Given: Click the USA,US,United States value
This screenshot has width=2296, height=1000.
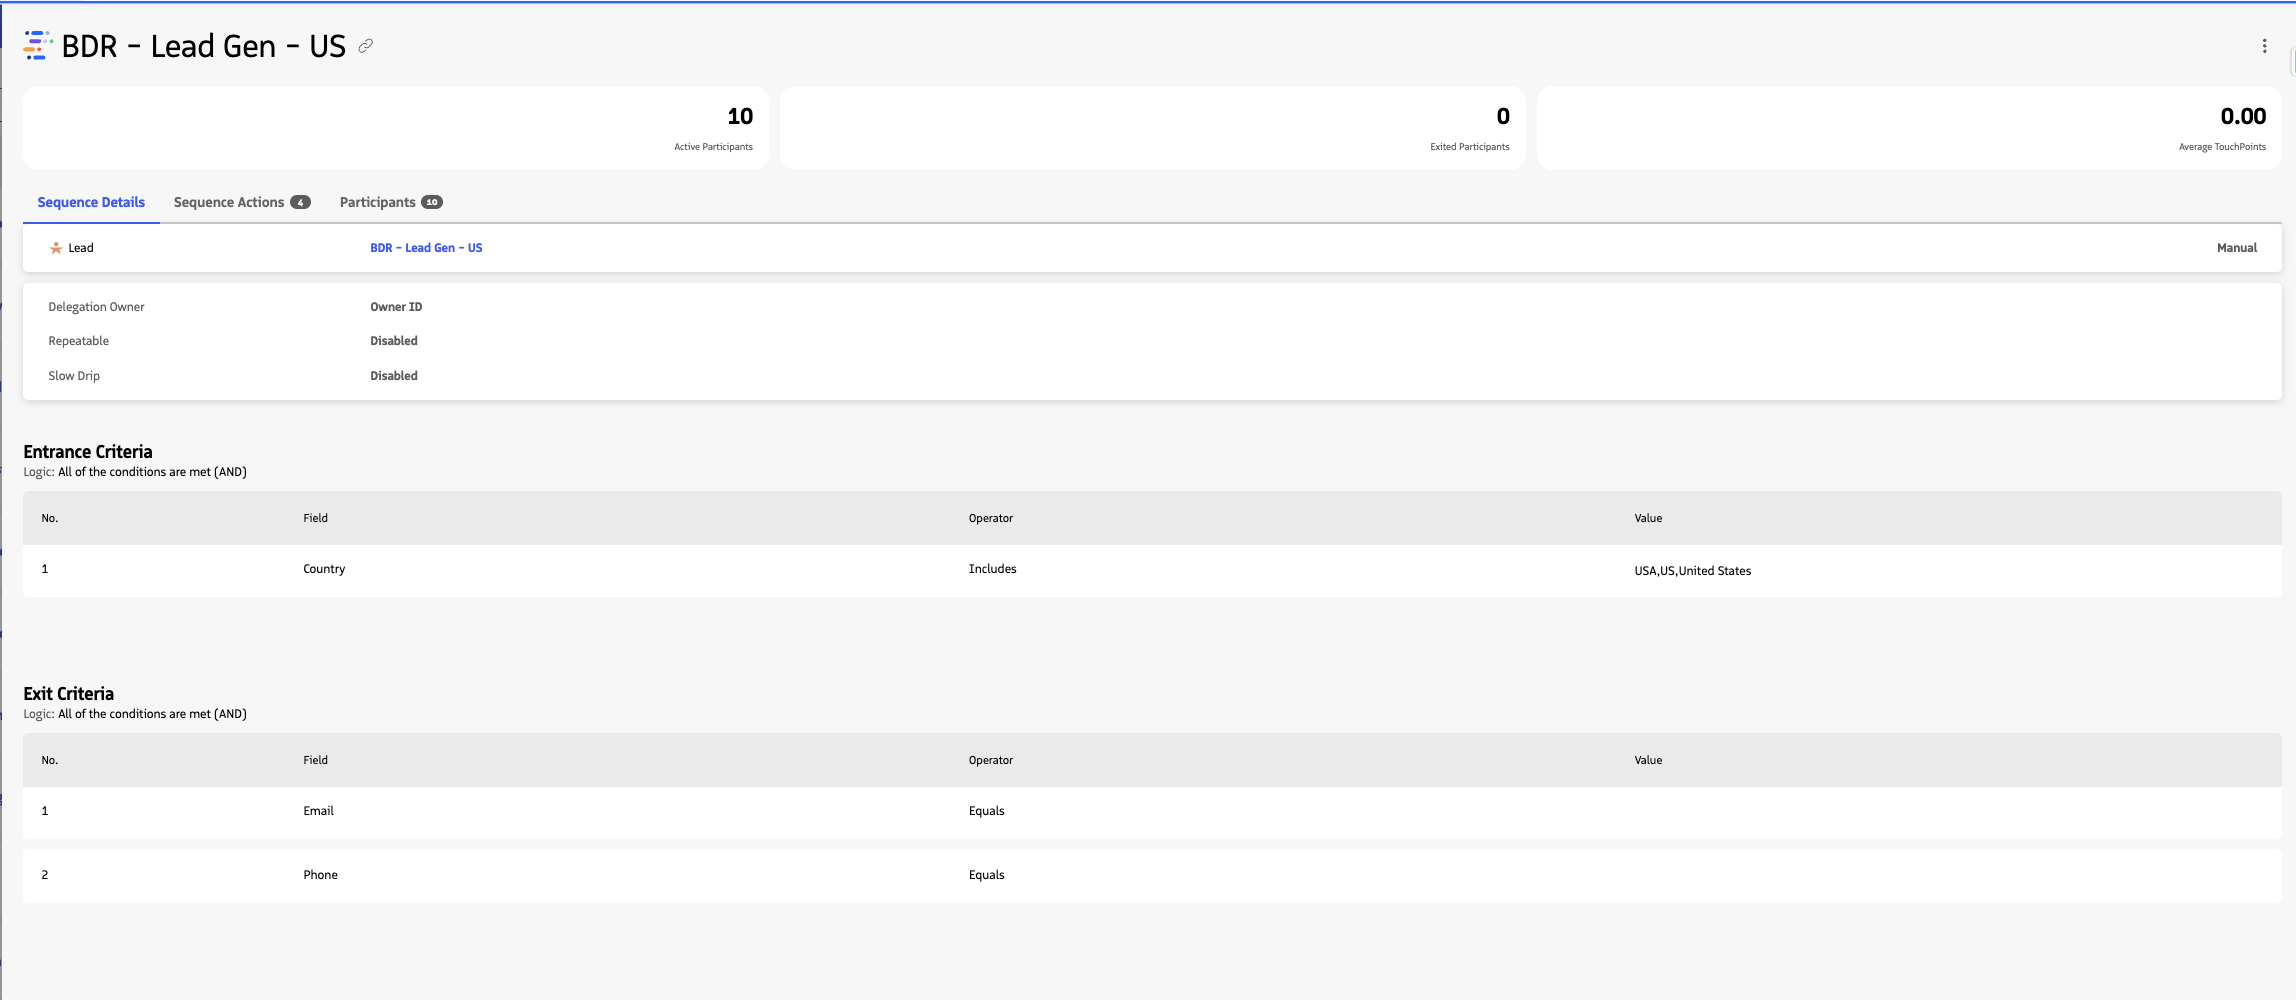Looking at the screenshot, I should [1693, 571].
